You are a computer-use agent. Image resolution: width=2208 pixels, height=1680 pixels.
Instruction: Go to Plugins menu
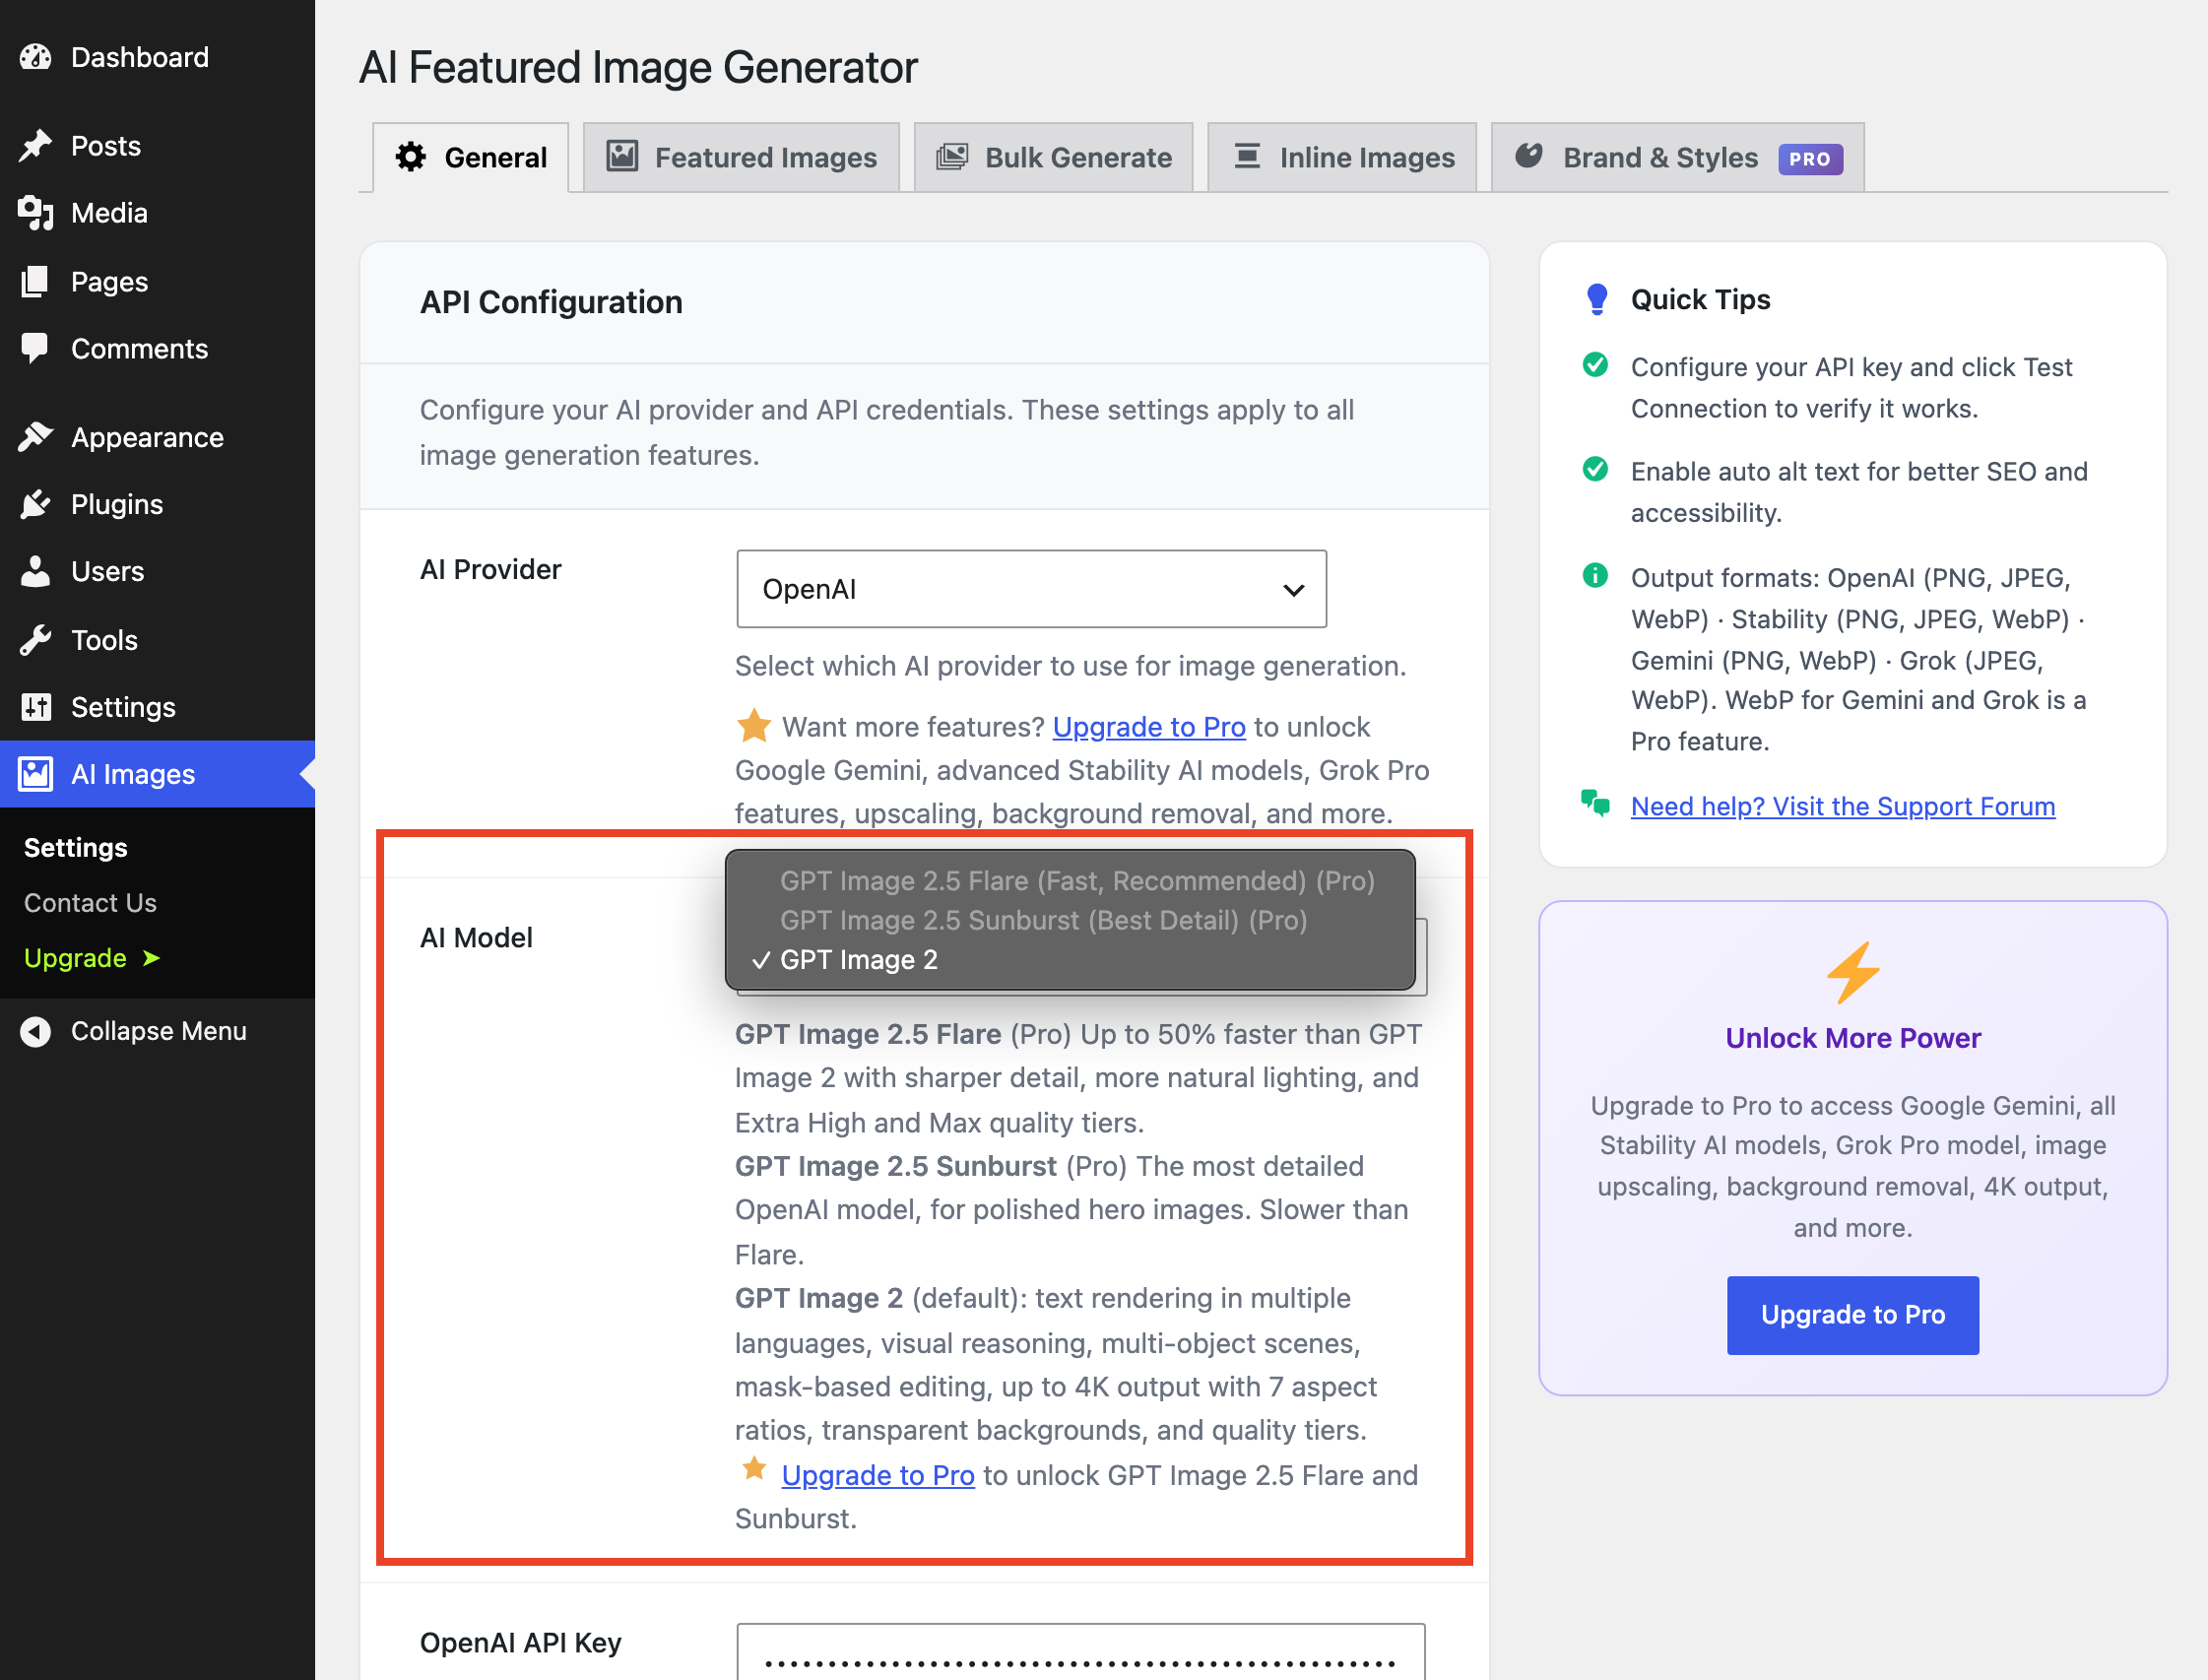click(x=157, y=504)
